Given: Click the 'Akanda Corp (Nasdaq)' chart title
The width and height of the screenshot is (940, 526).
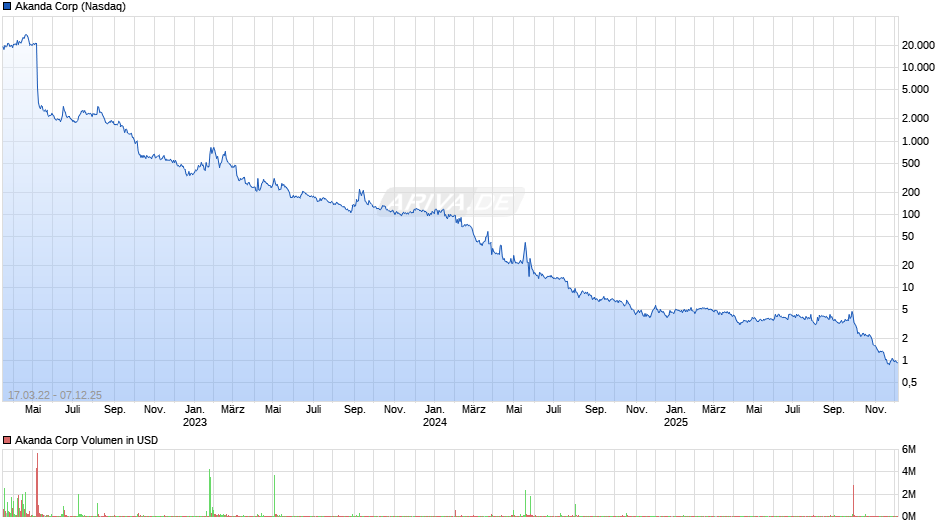Looking at the screenshot, I should 70,7.
